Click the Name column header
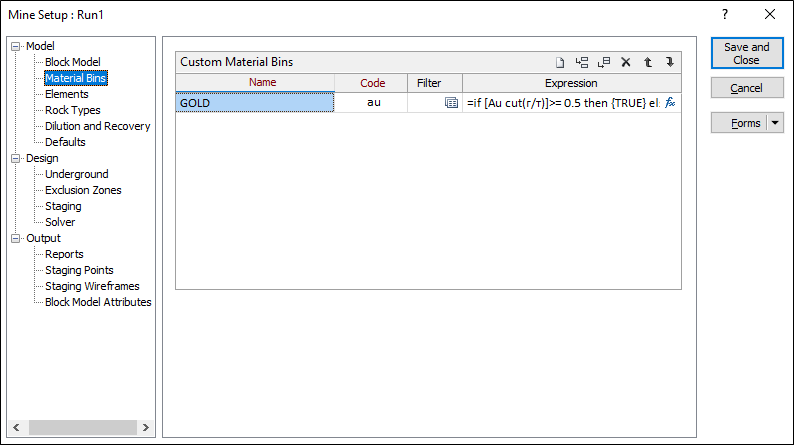This screenshot has width=794, height=445. [255, 83]
